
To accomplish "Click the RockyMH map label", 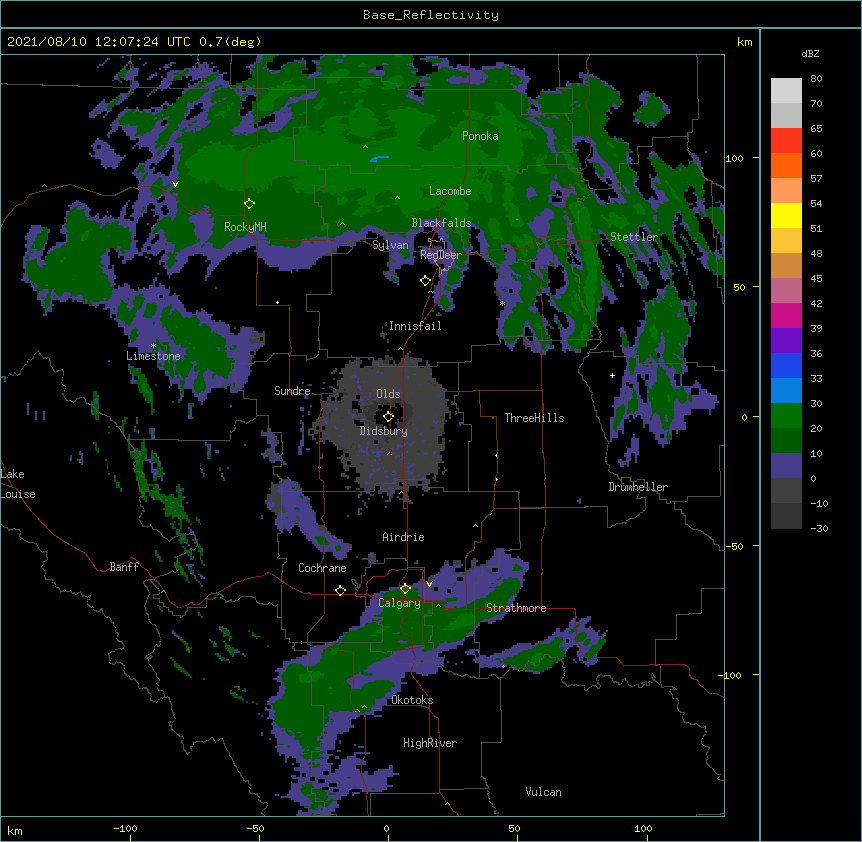I will tap(245, 227).
